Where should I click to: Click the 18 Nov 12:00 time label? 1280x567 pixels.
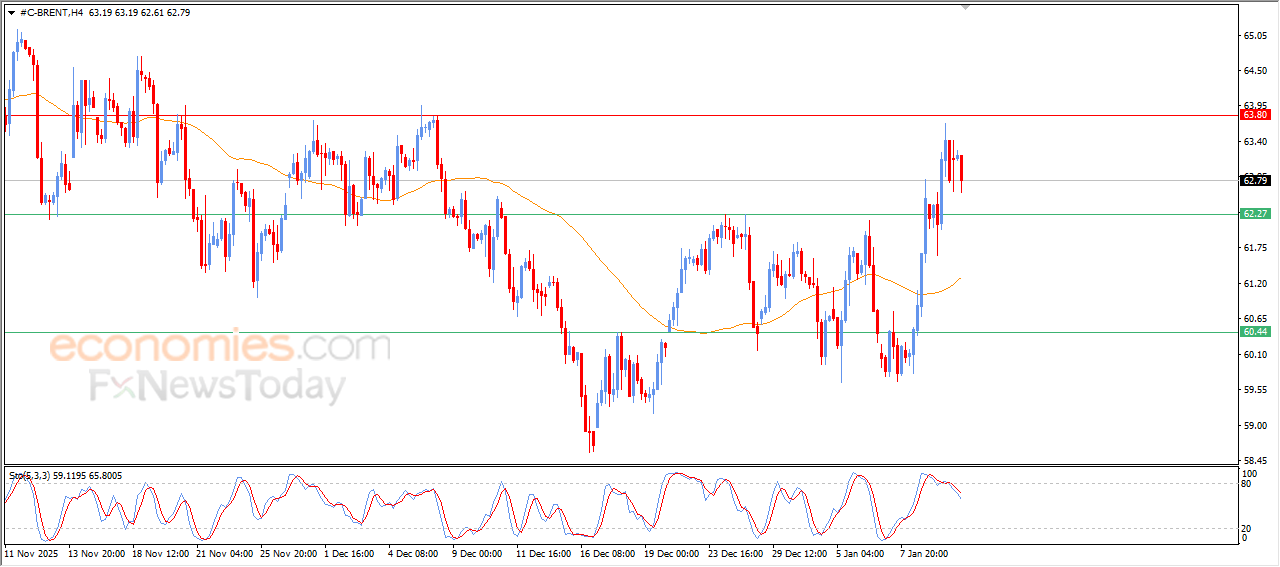pos(162,552)
